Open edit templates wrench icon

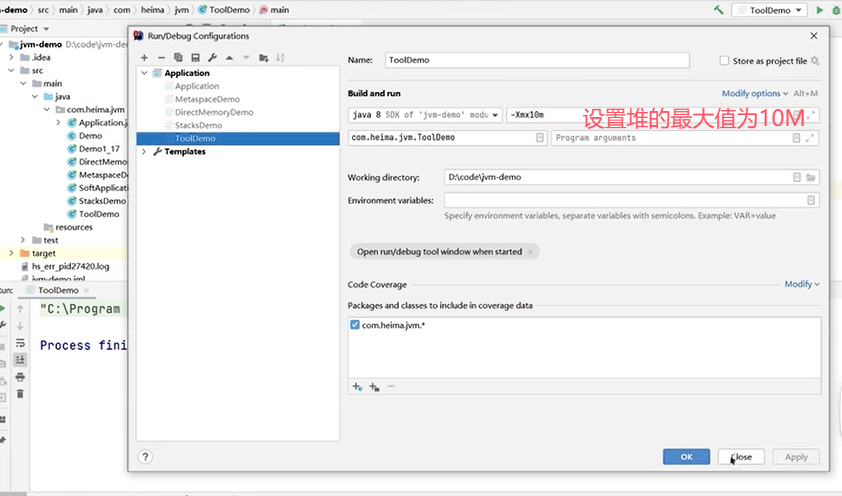coord(212,57)
